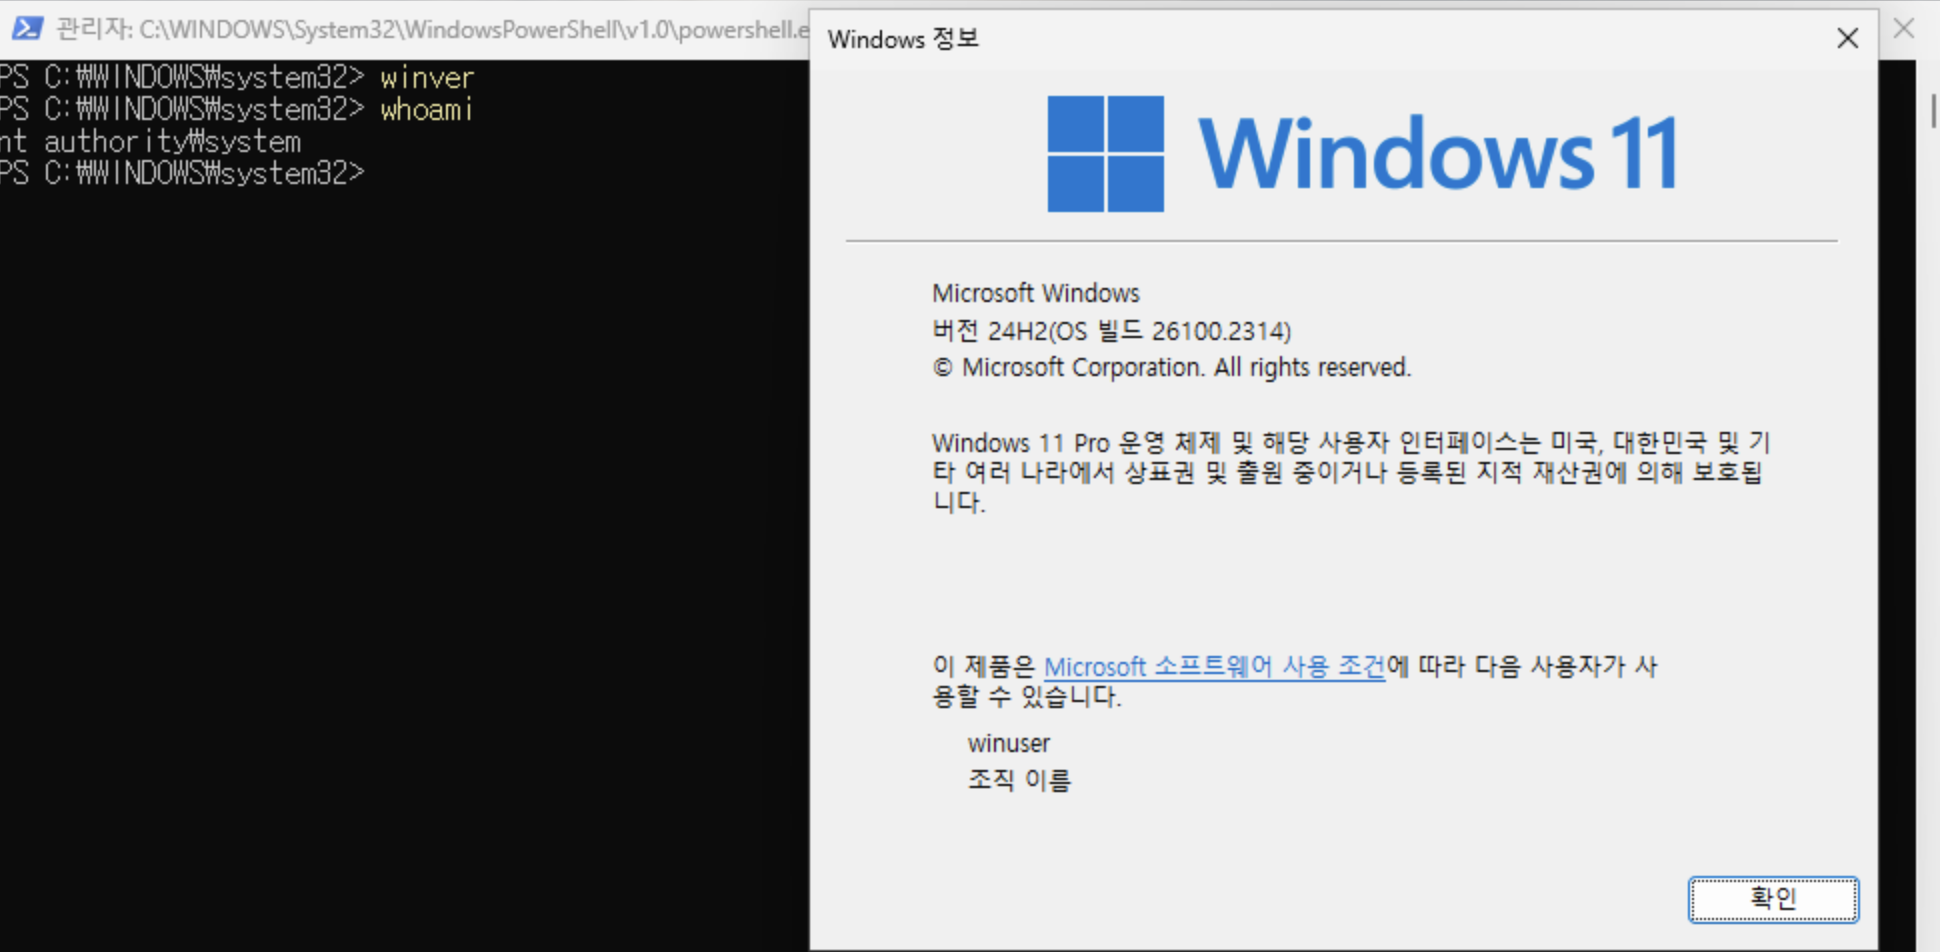Click the 'Windows 정보' dialog title

tap(903, 39)
